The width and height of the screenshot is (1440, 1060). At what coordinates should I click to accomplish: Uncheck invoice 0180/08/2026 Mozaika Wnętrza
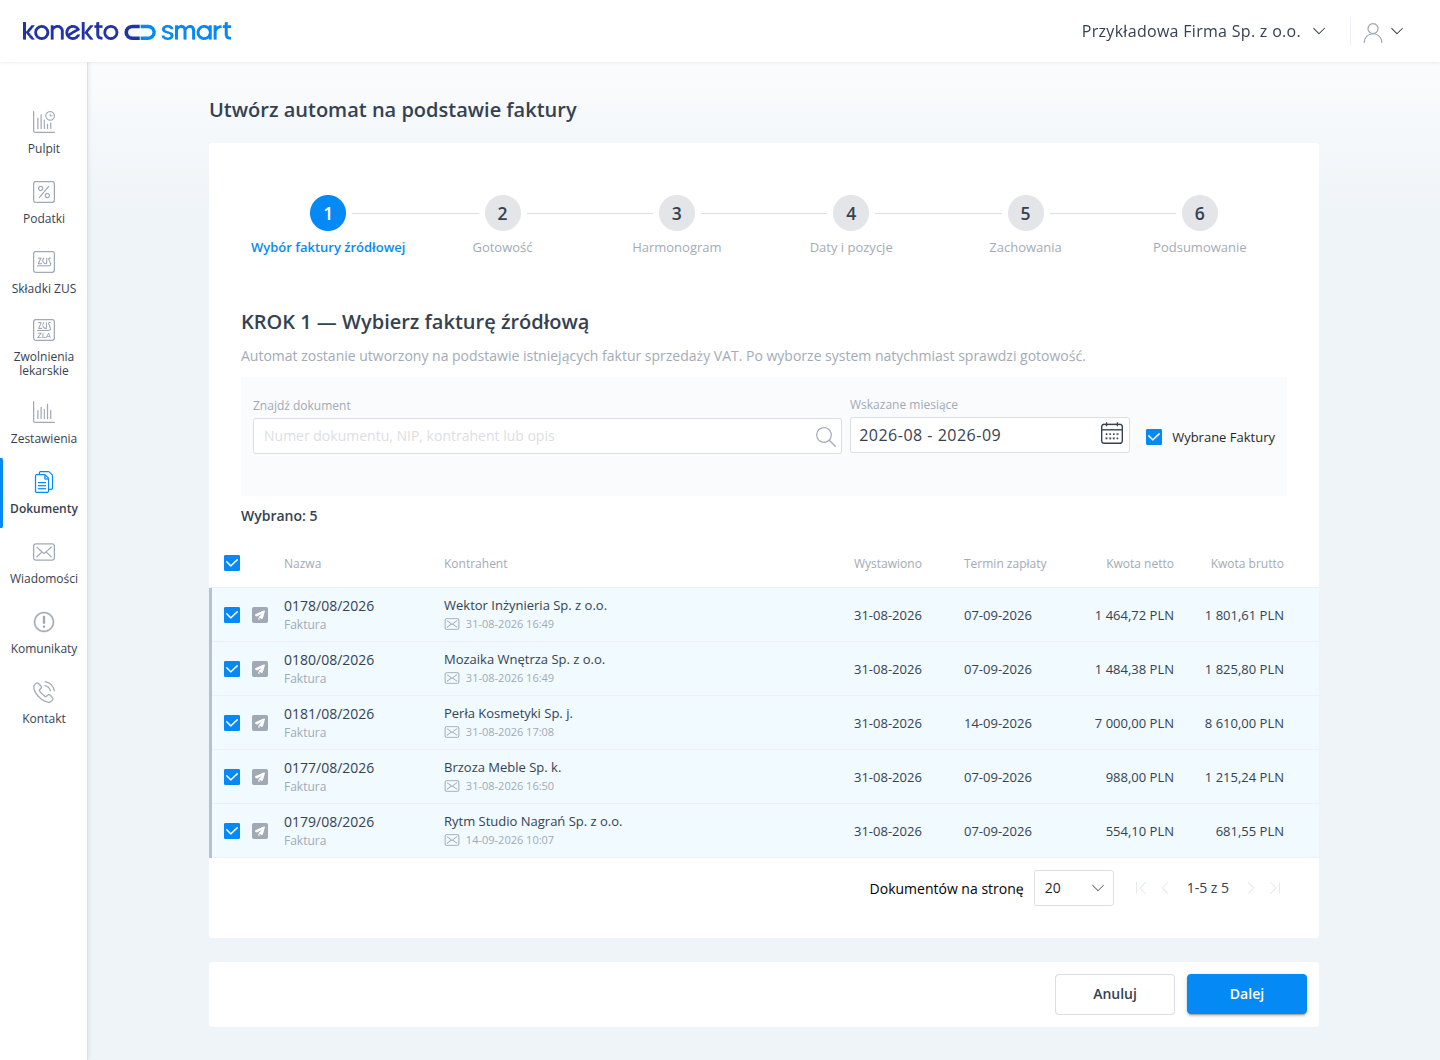coord(232,669)
